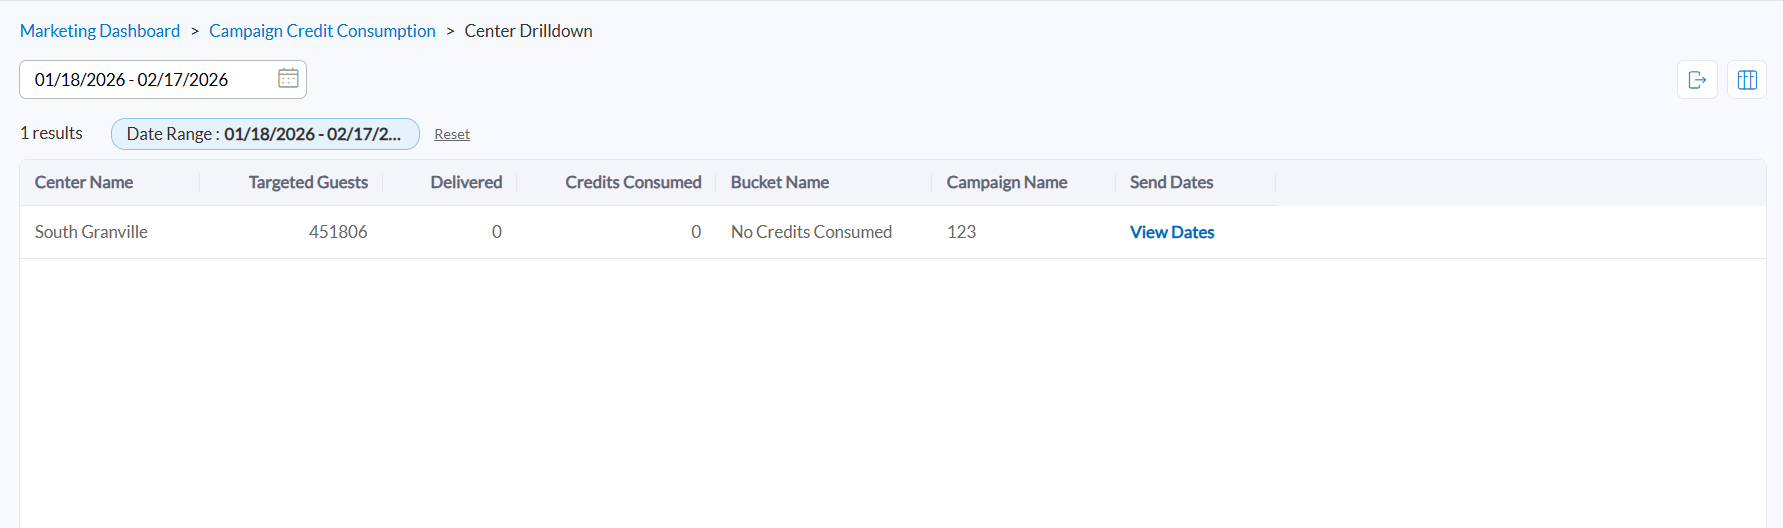The width and height of the screenshot is (1783, 528).
Task: Click the Campaign Name column header
Action: pos(1007,182)
